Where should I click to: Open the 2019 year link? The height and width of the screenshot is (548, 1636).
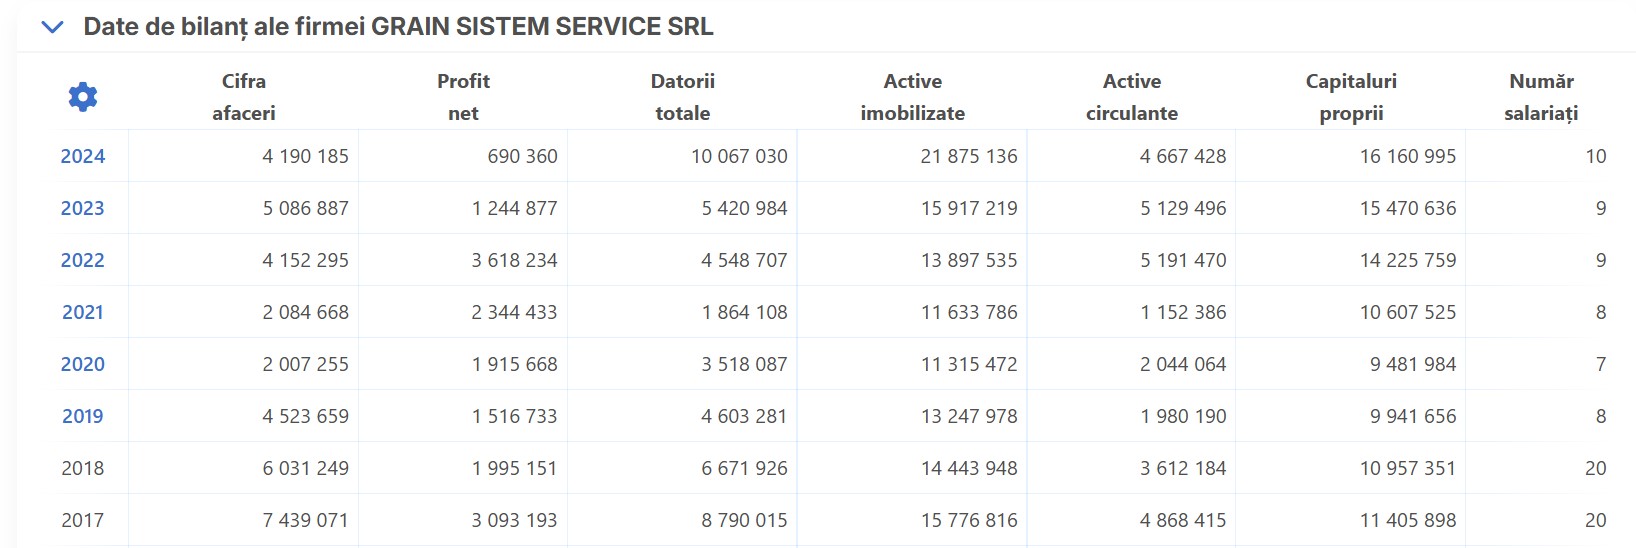click(83, 416)
